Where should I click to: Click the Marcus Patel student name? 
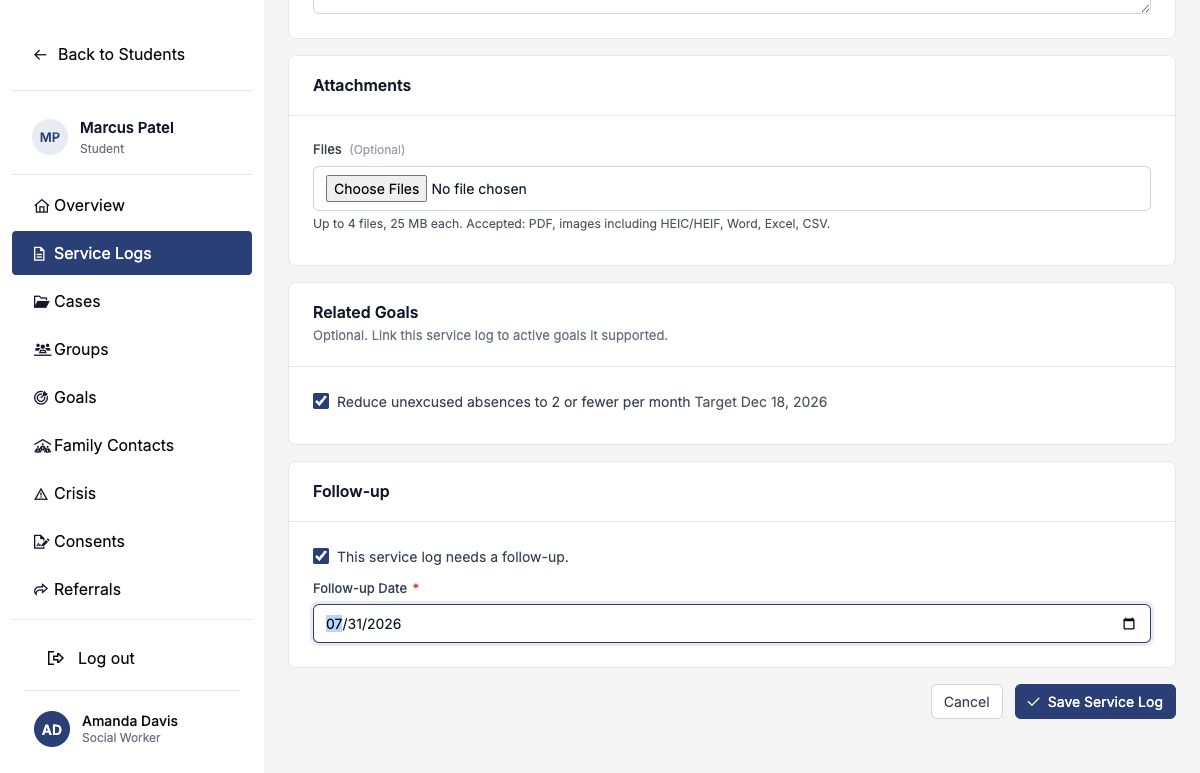tap(127, 128)
